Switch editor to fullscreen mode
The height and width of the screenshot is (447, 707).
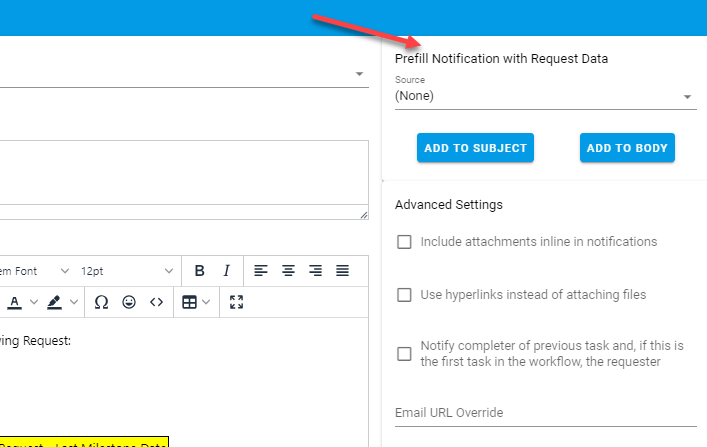point(237,301)
